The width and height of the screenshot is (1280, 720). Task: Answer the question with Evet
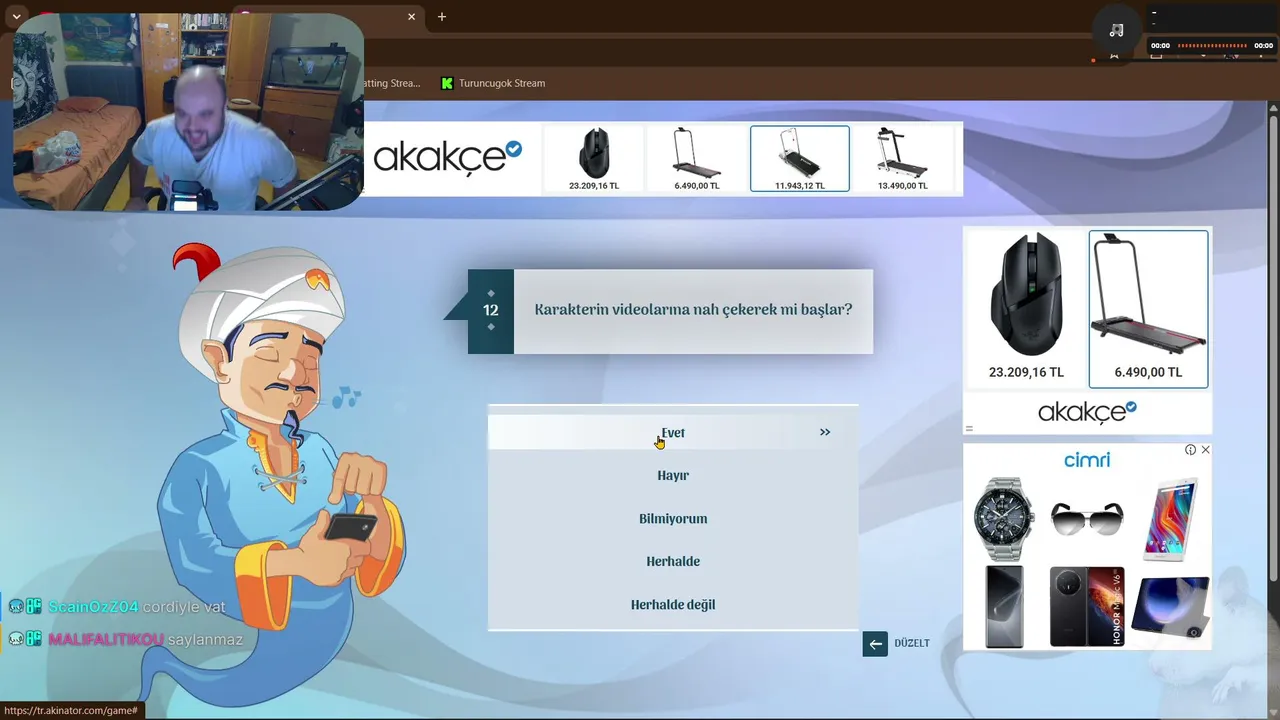pyautogui.click(x=673, y=432)
